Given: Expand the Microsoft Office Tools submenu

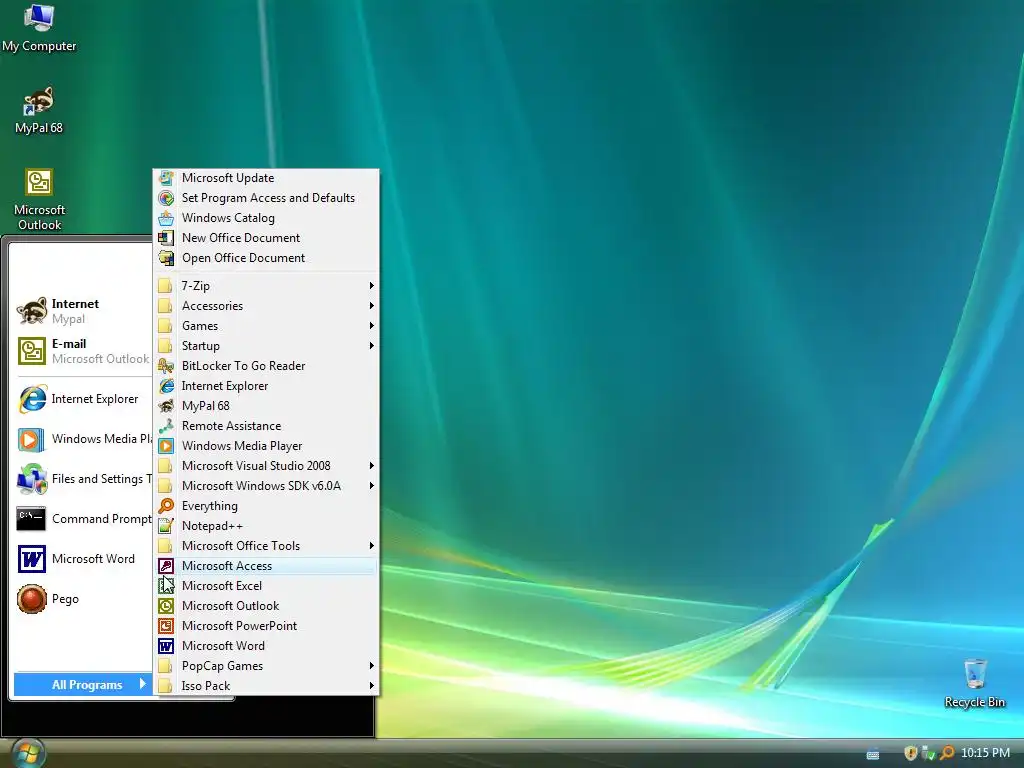Looking at the screenshot, I should point(266,546).
